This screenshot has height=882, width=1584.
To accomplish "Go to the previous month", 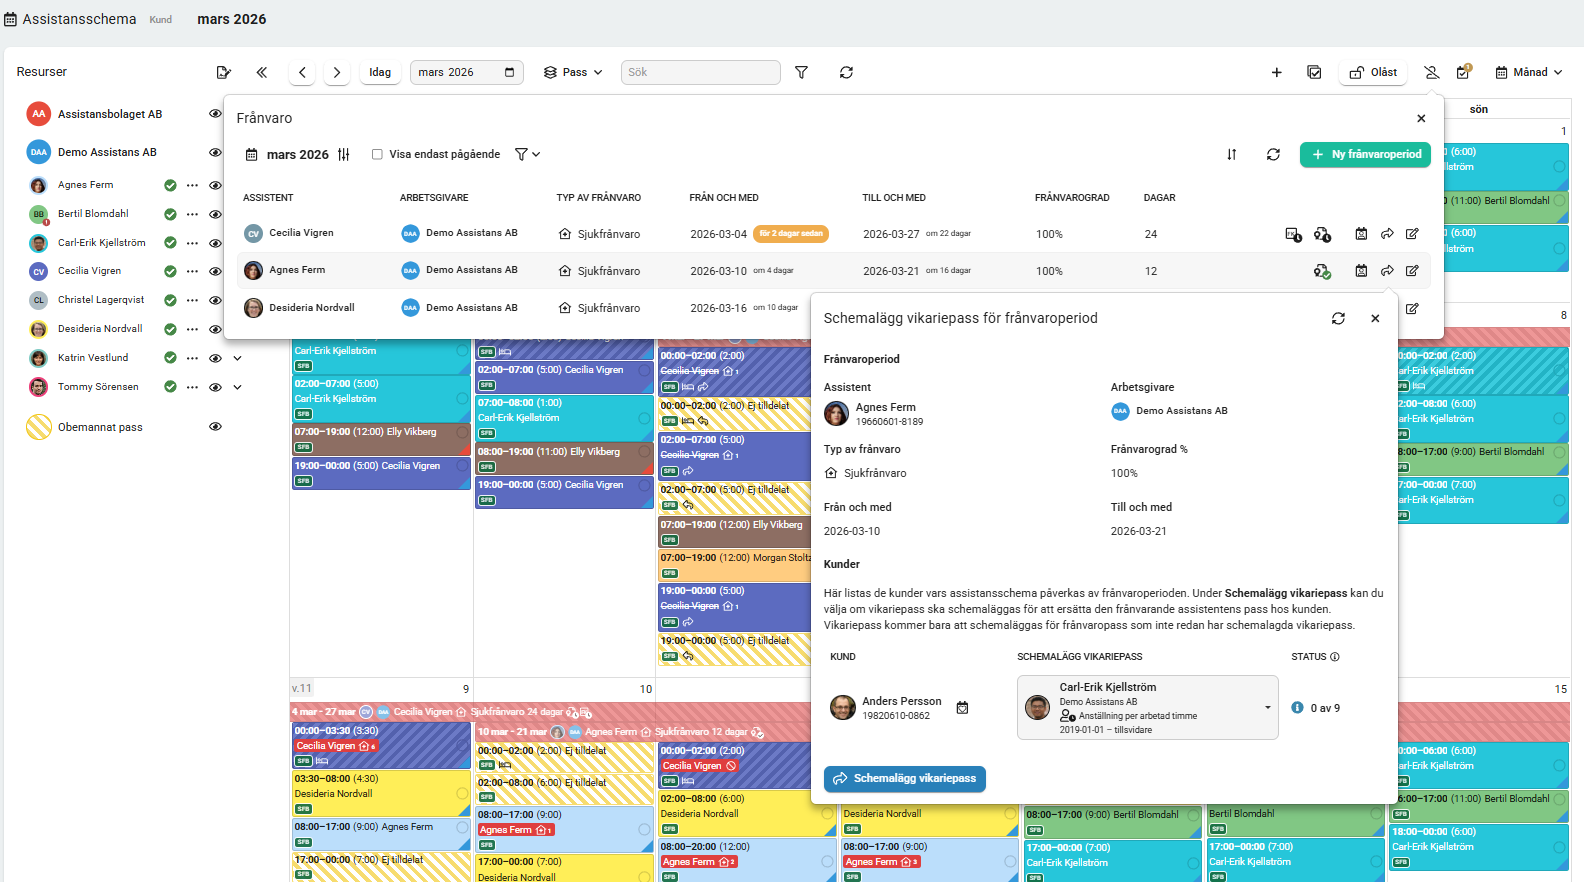I will click(302, 72).
